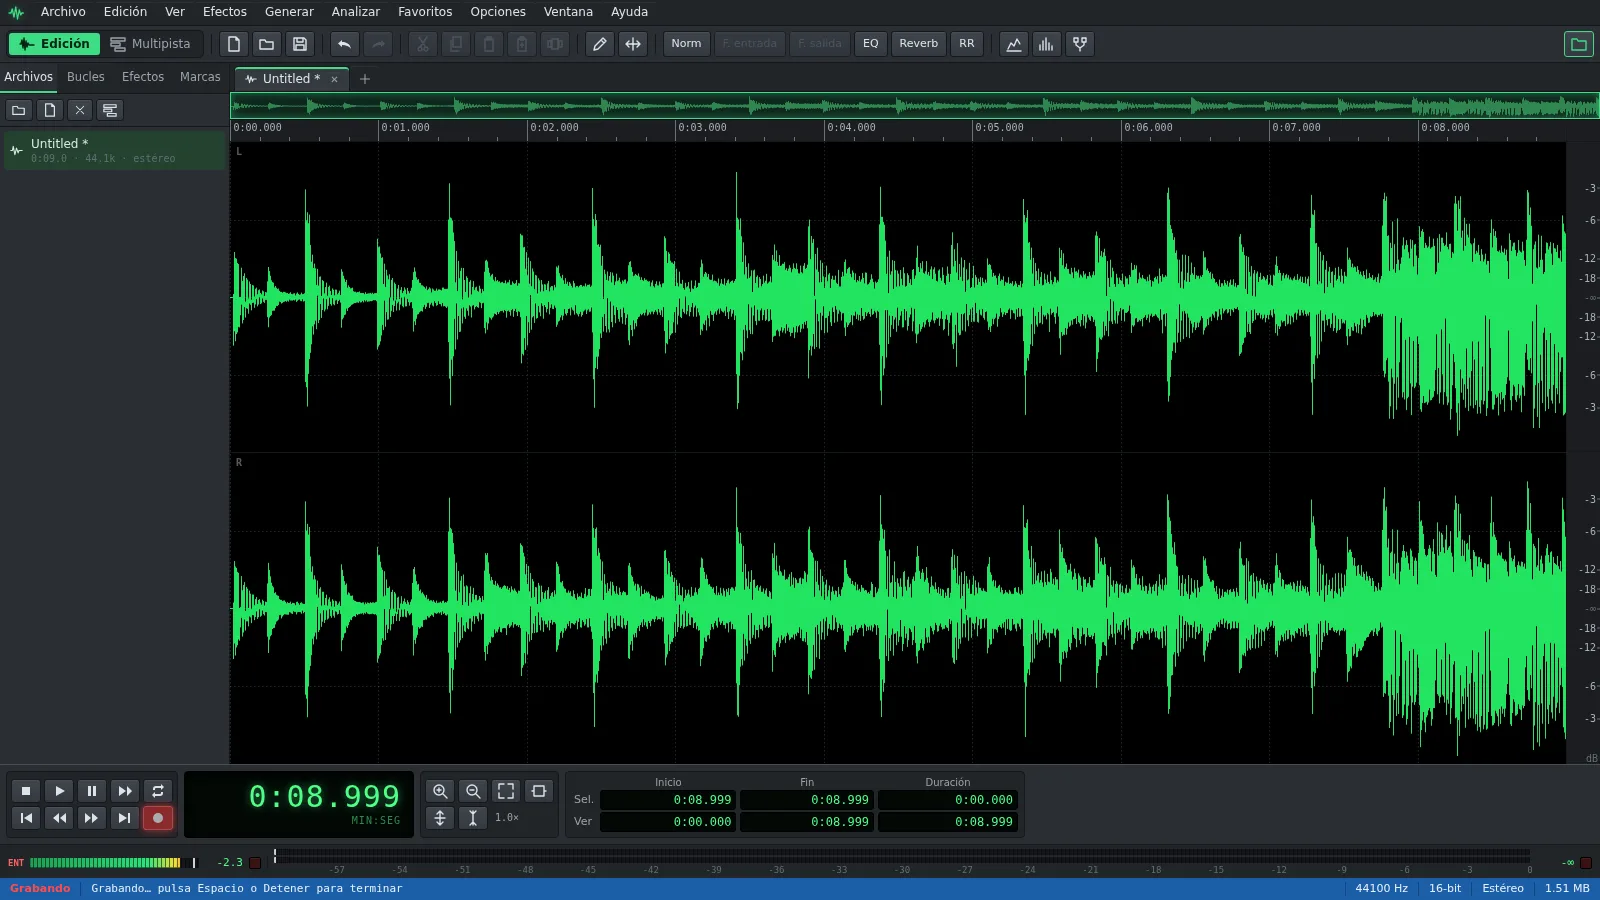Screen dimensions: 1600x900
Task: Toggle the loop playback button
Action: 158,791
